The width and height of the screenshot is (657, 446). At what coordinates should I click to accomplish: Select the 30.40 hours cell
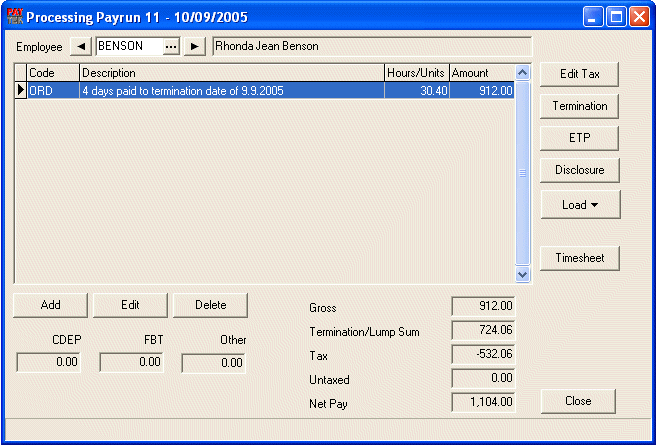(x=417, y=91)
